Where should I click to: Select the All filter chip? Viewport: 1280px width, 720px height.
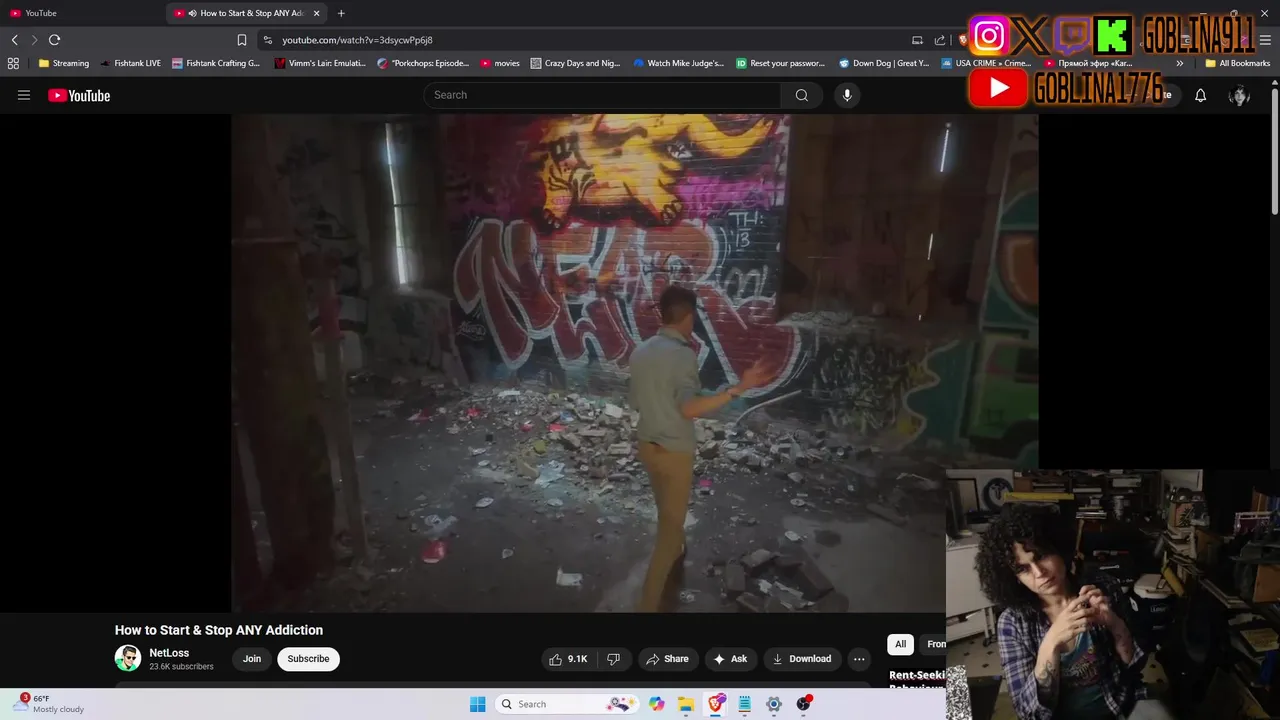point(900,644)
